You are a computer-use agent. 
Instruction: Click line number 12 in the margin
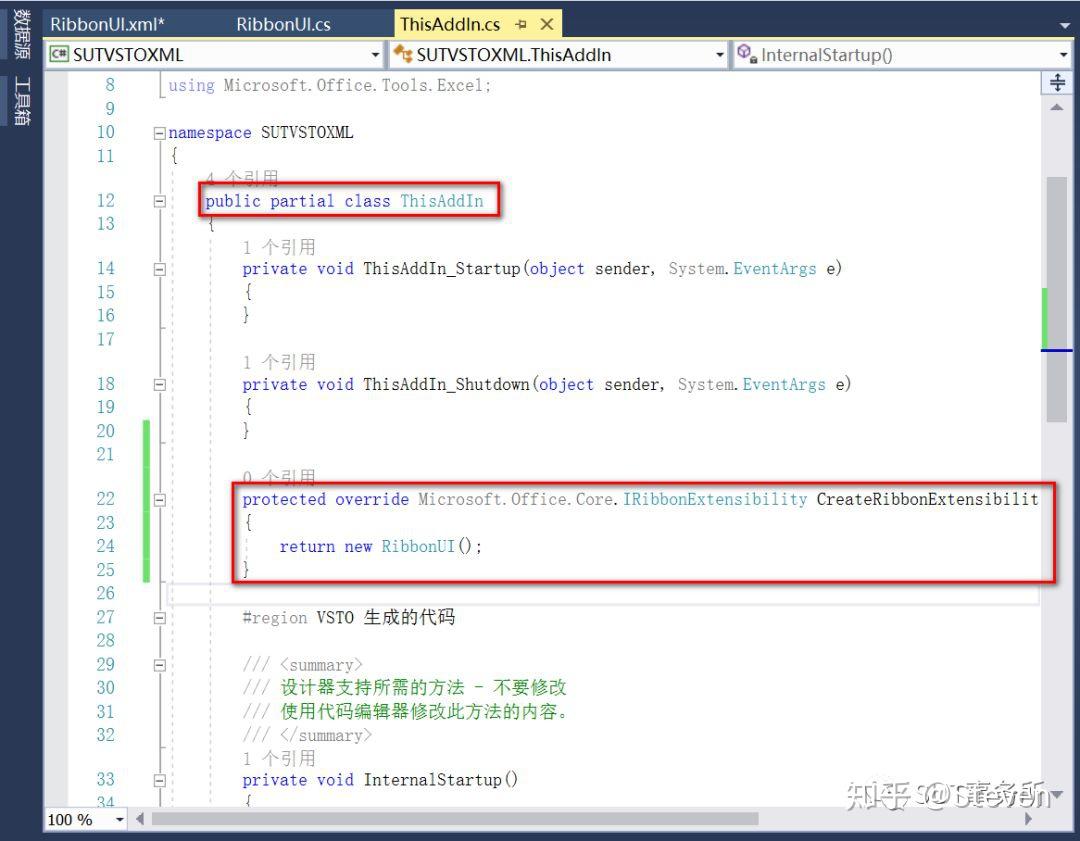coord(105,200)
